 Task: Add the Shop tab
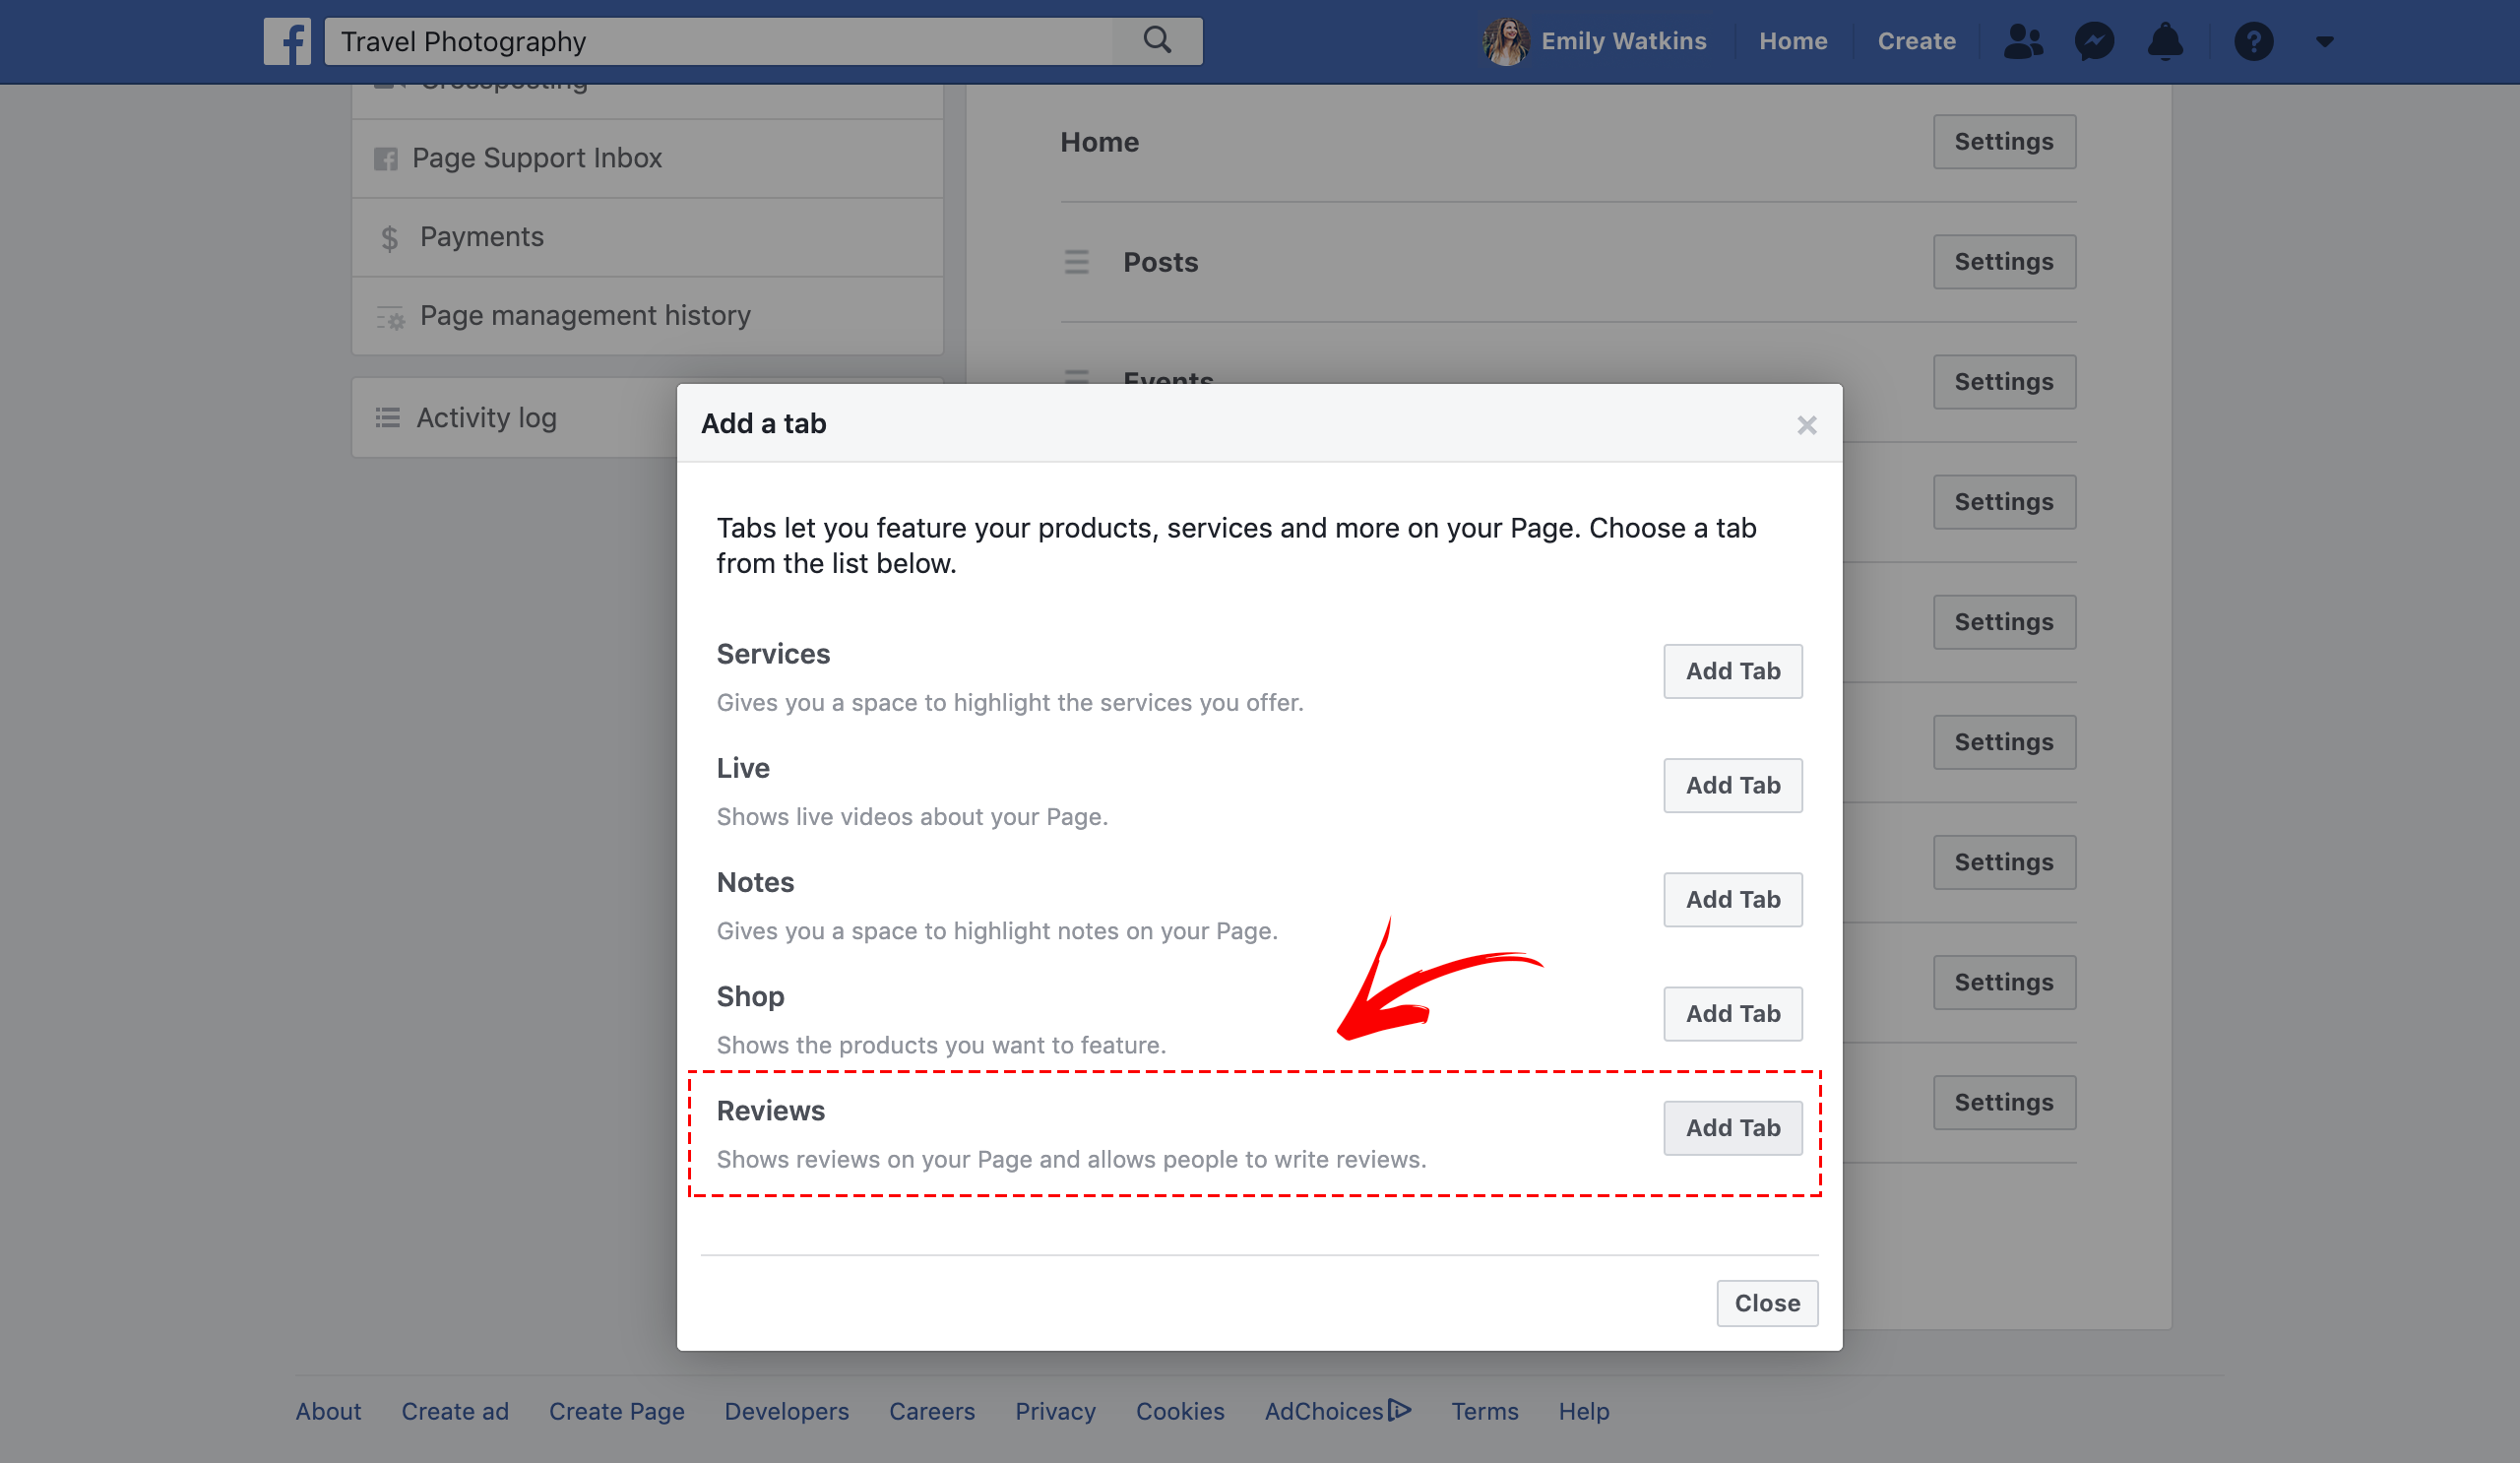[x=1732, y=1014]
